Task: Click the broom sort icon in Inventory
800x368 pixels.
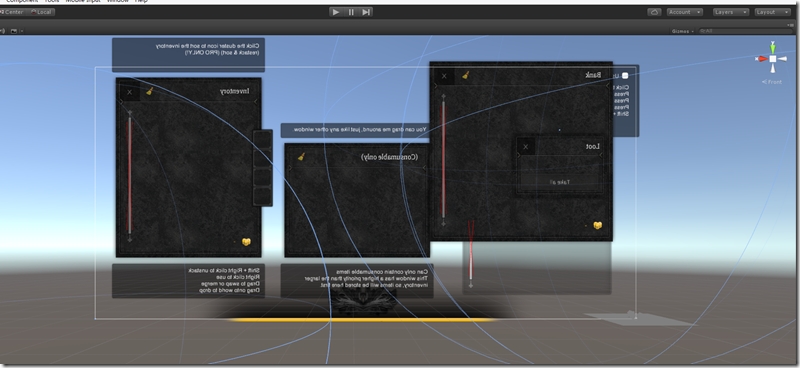Action: click(x=149, y=91)
